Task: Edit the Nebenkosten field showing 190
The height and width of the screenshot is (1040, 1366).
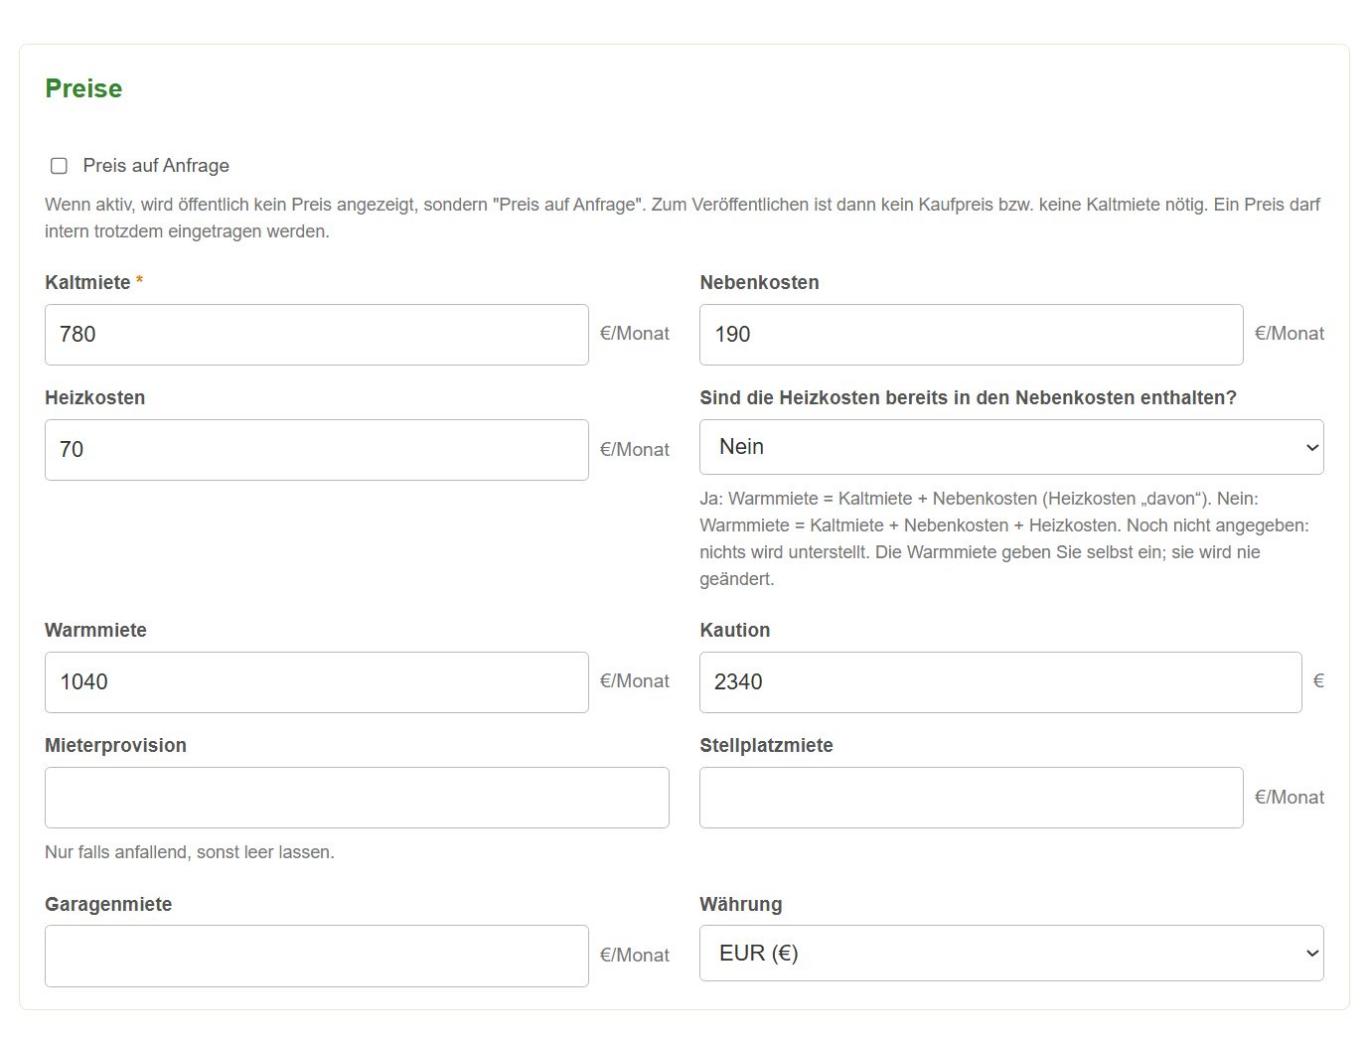Action: click(x=971, y=334)
